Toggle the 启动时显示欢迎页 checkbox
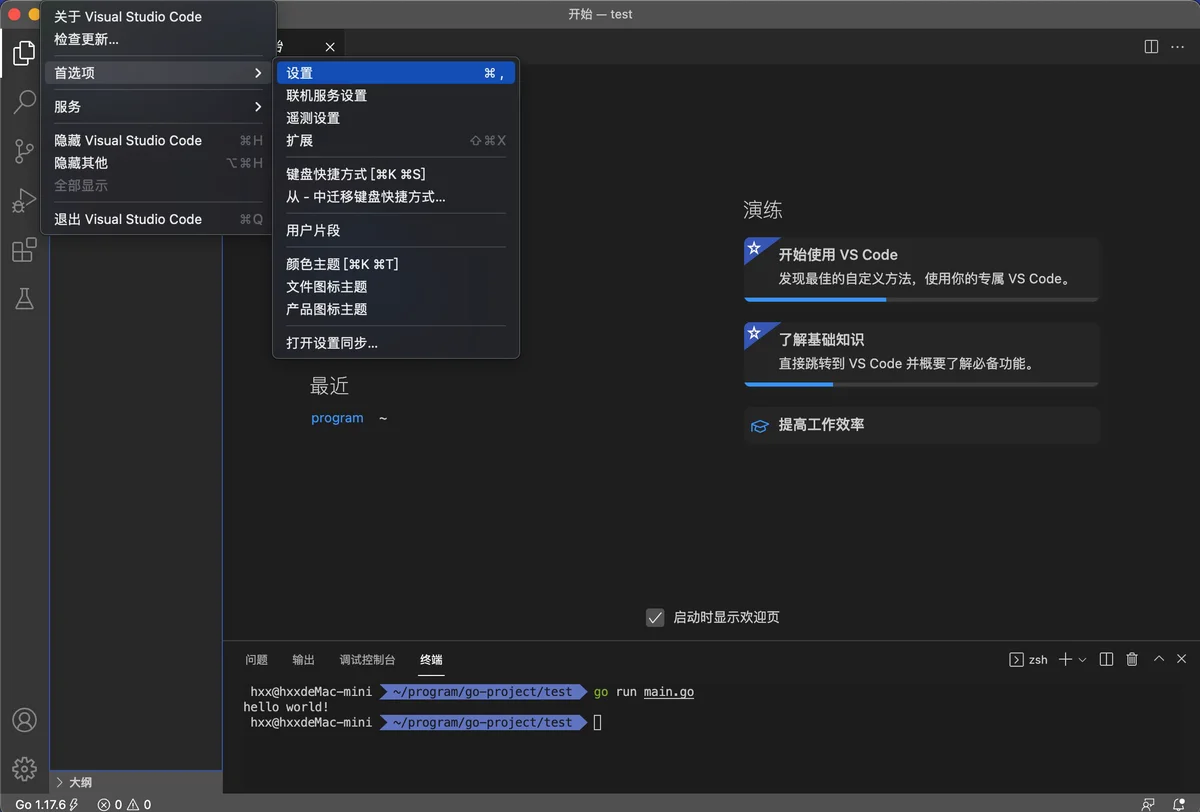 655,617
